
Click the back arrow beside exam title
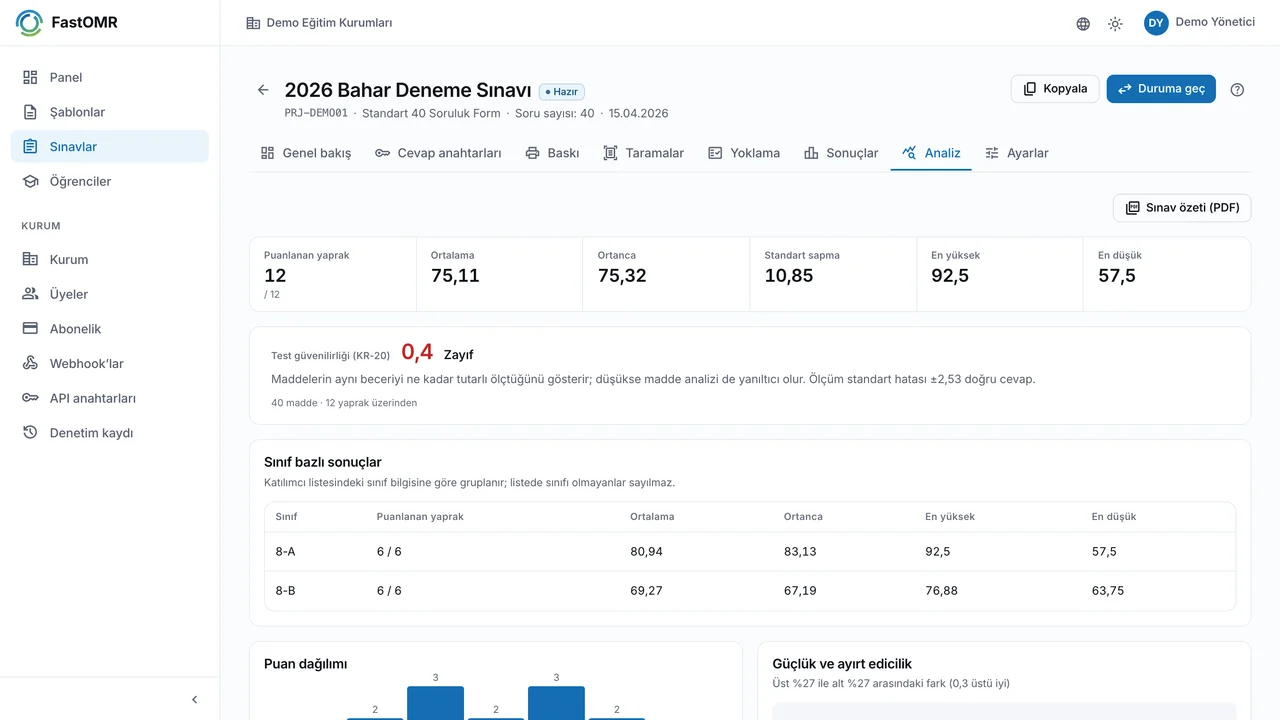coord(263,90)
